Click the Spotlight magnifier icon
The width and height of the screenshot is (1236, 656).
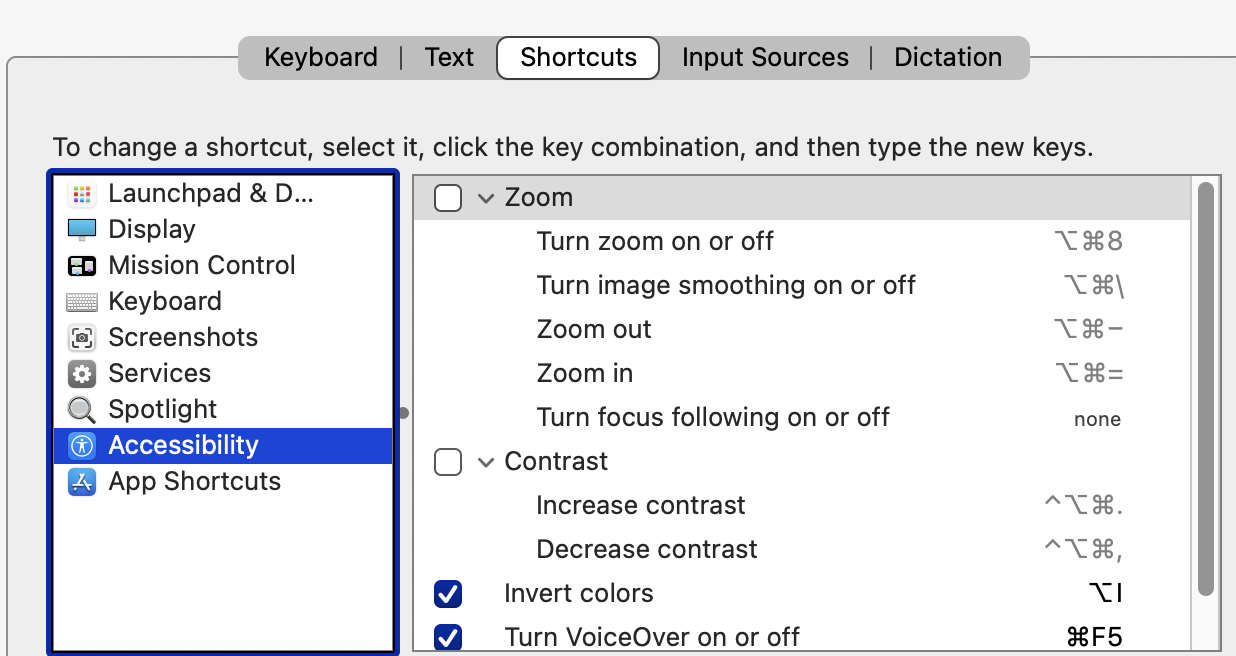coord(82,410)
